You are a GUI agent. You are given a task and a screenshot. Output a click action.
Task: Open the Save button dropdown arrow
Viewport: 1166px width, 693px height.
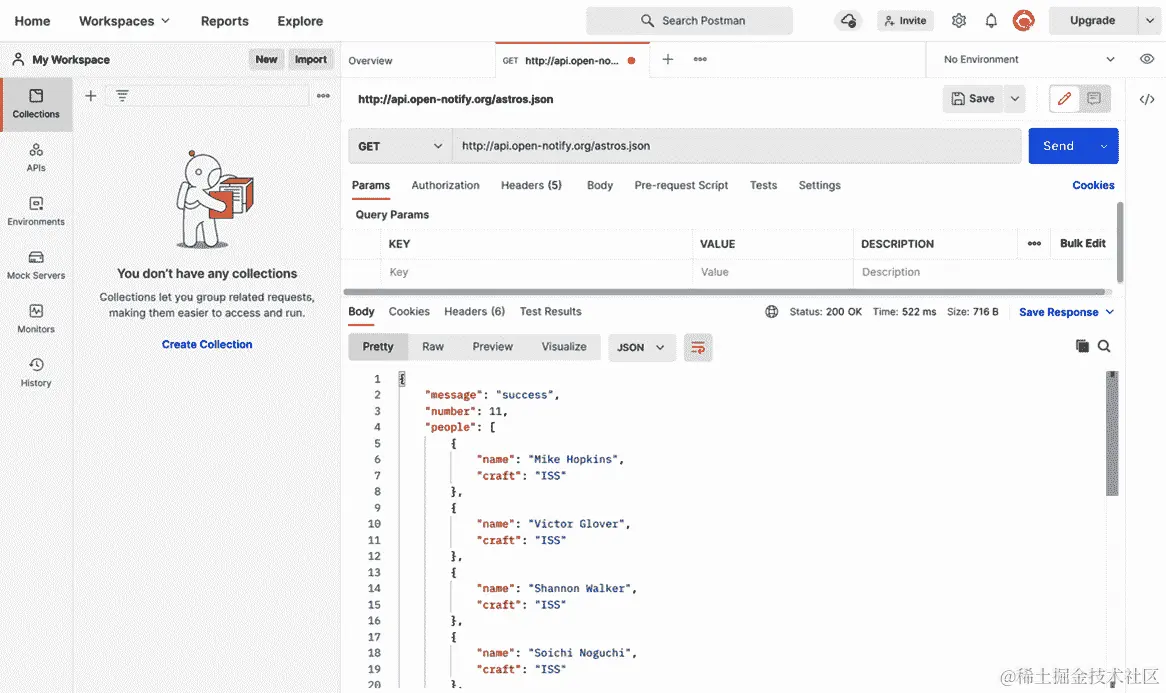[1014, 98]
